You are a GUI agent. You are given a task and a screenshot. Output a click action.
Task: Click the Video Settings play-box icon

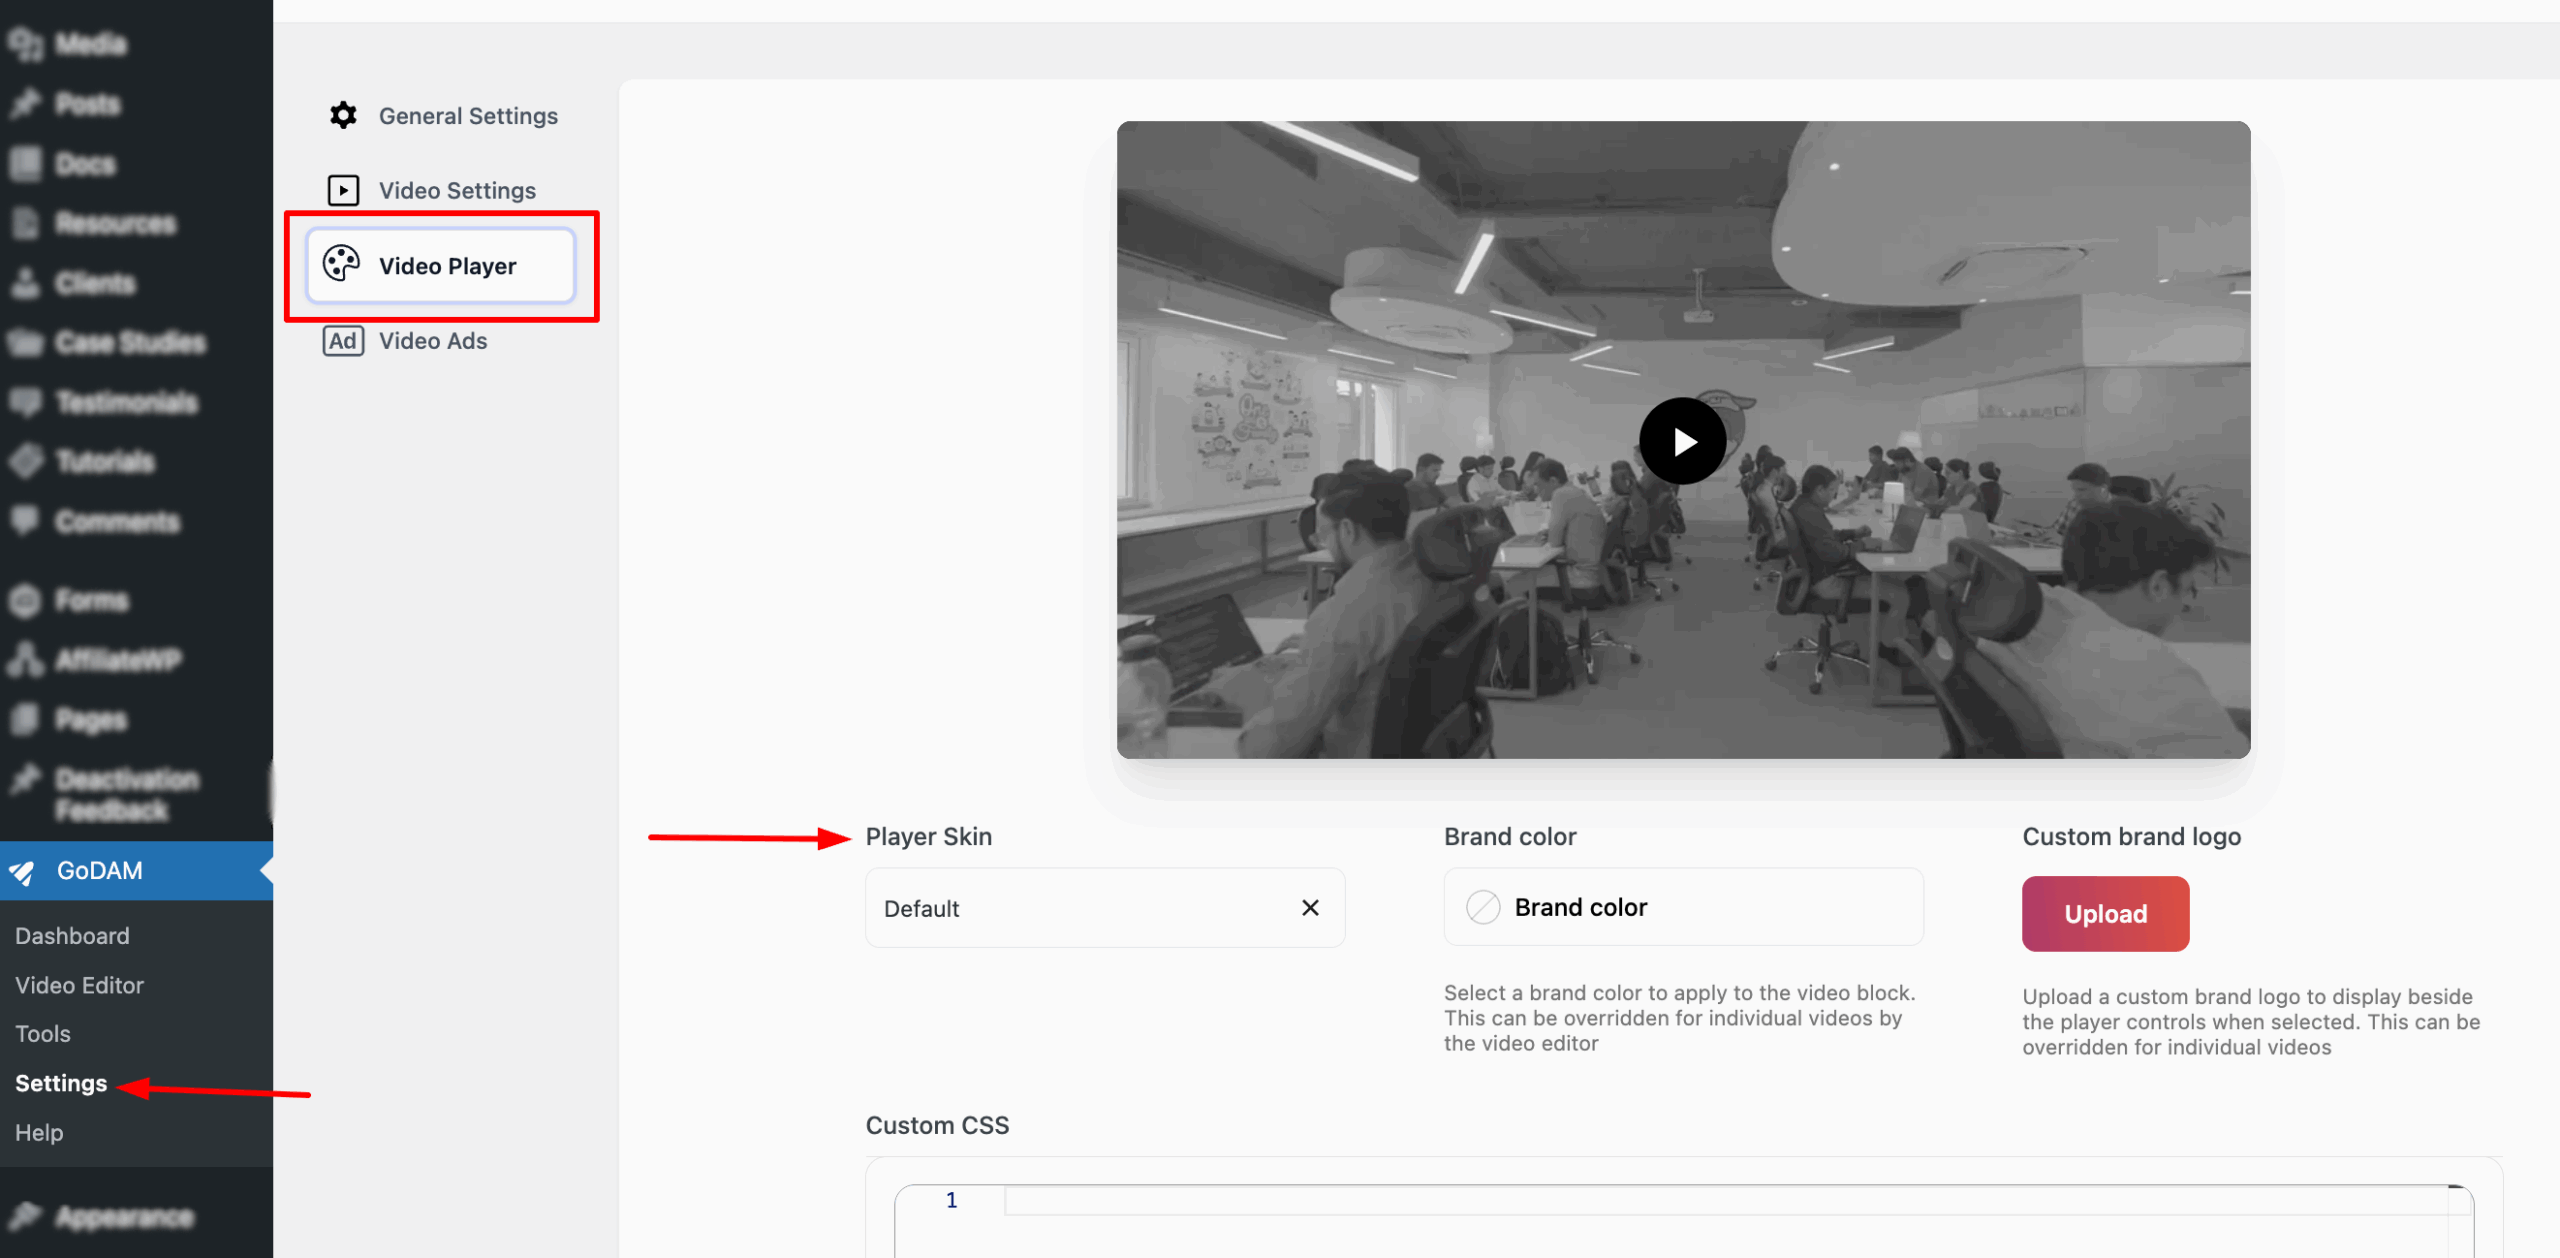click(x=343, y=190)
